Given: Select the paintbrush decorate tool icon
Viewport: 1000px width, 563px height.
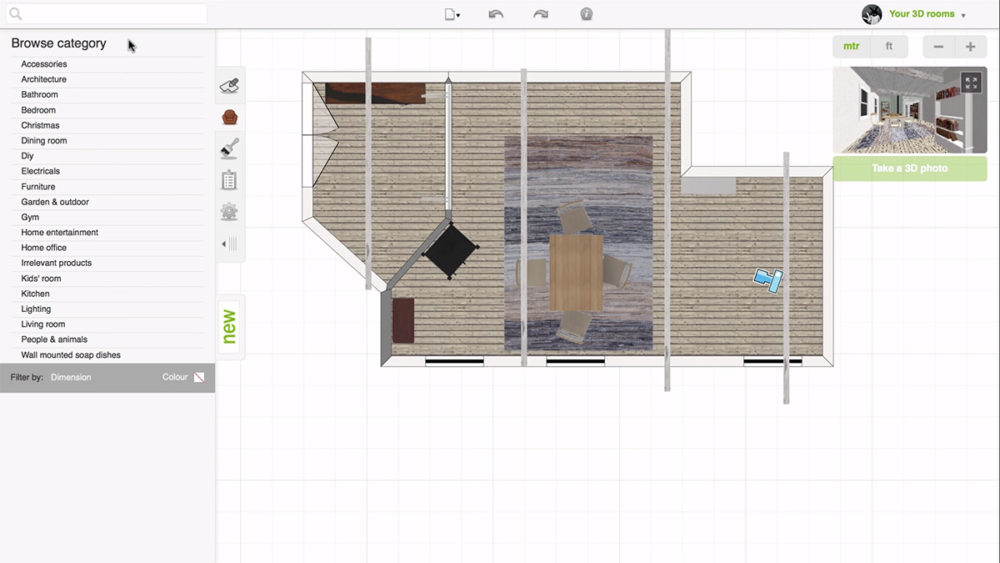Looking at the screenshot, I should point(230,149).
